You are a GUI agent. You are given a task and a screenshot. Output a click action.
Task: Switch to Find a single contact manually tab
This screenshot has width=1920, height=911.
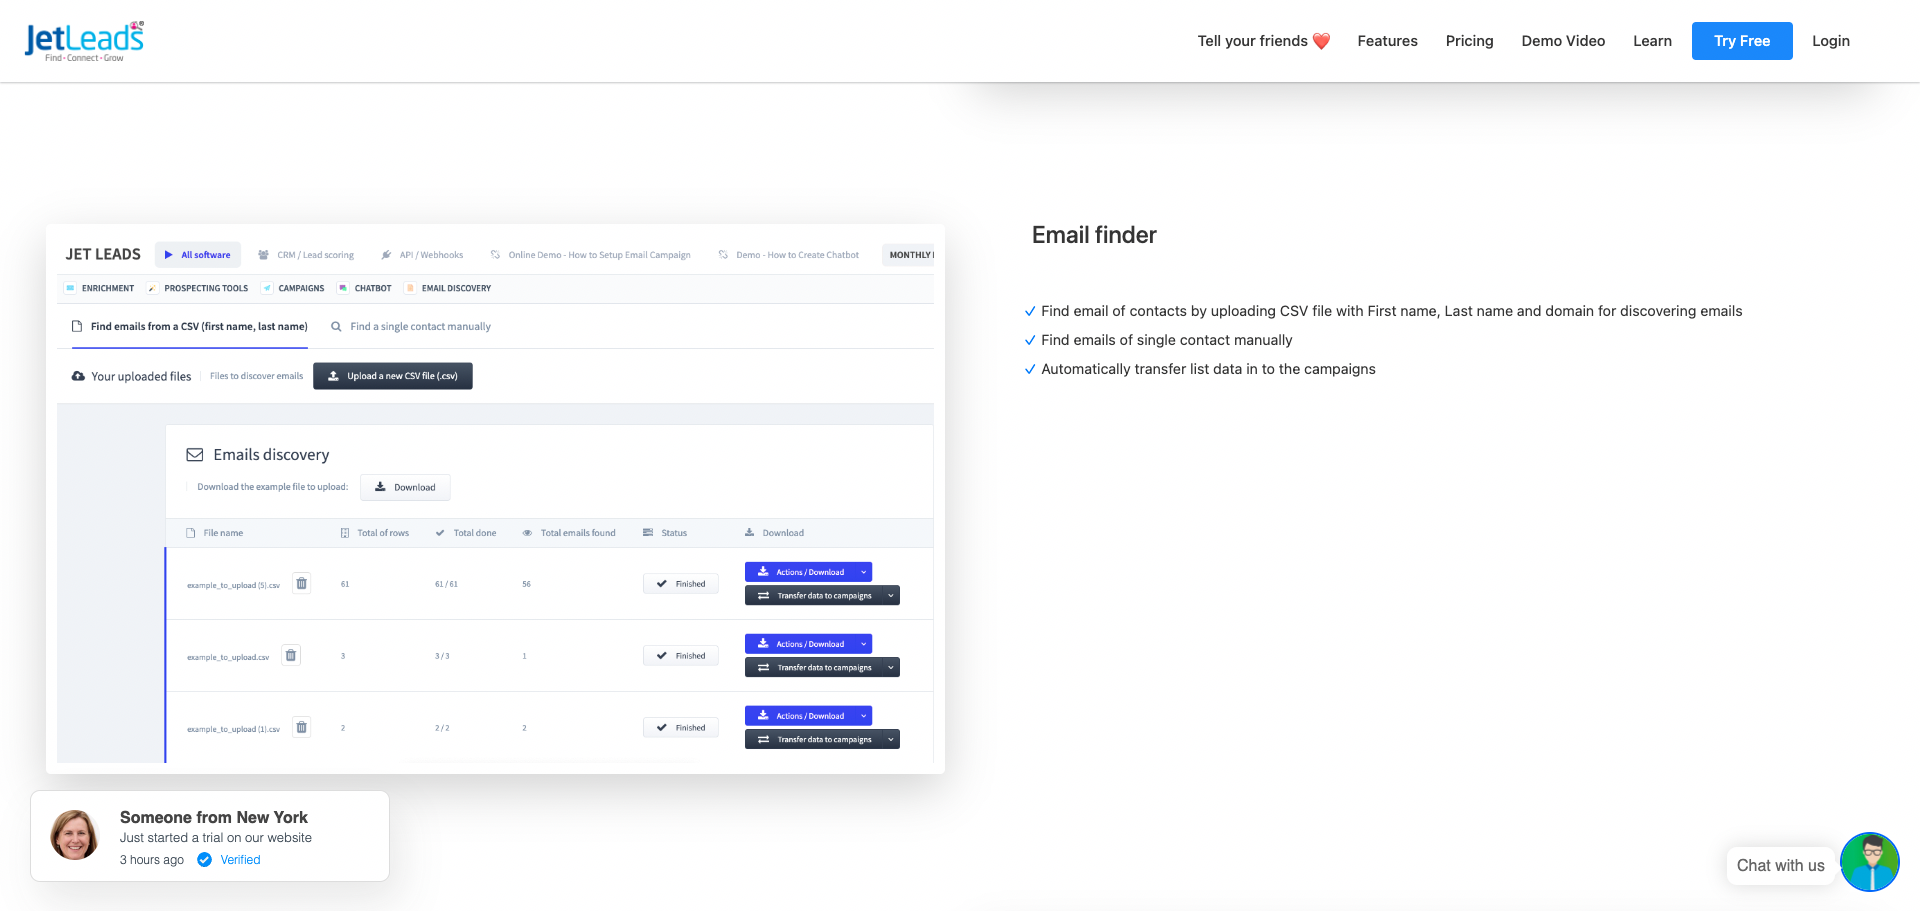coord(411,327)
